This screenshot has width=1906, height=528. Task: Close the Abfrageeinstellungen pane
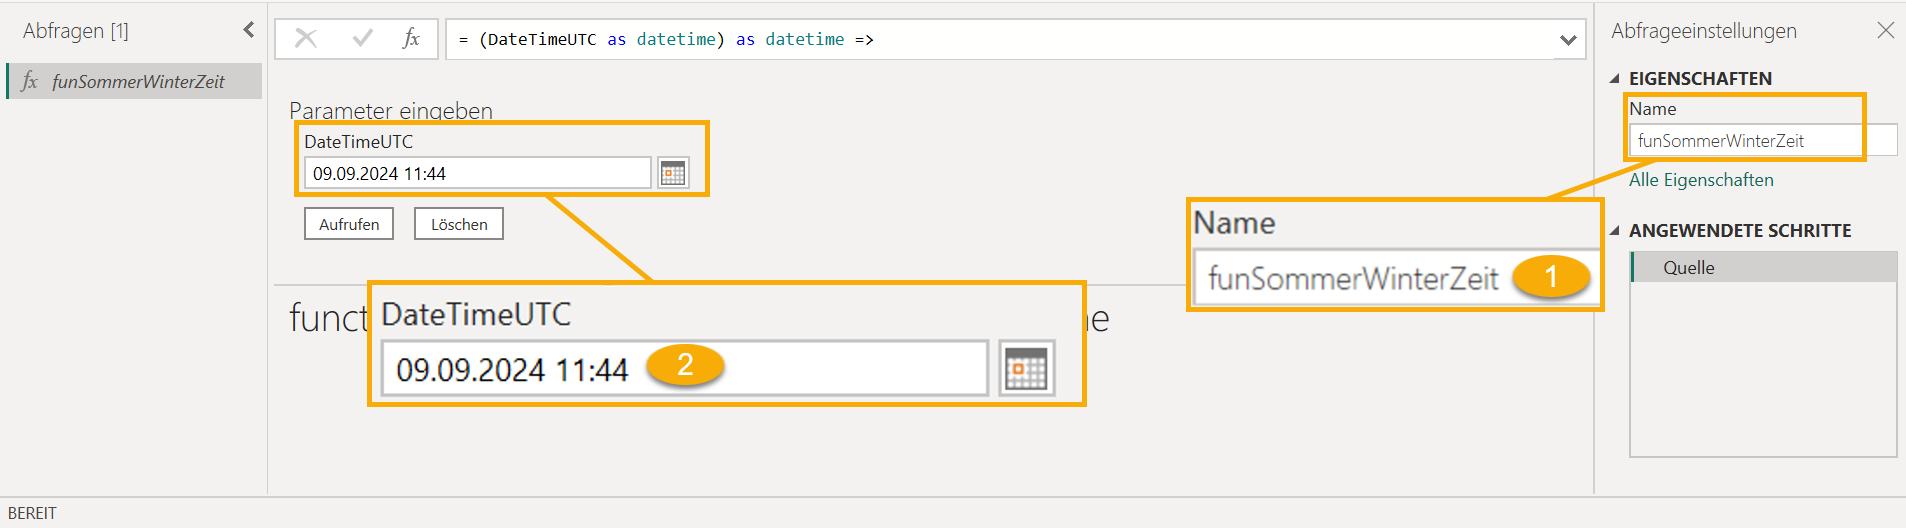point(1885,30)
